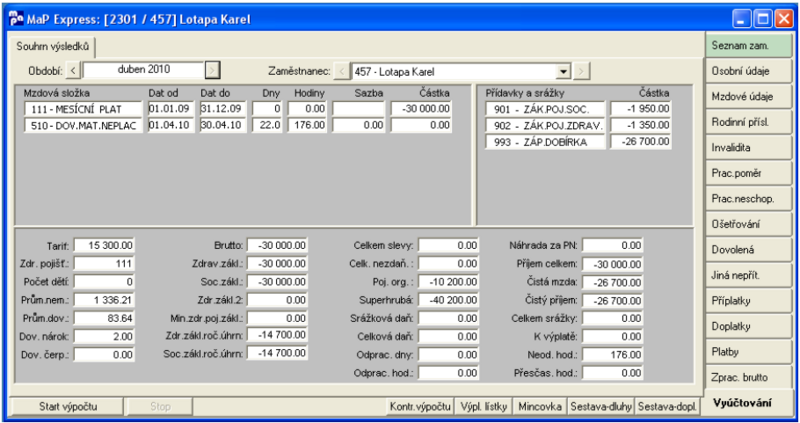This screenshot has height=423, width=800.
Task: Select 901 - ZÁK.POJ.SOC. deduction row
Action: [578, 109]
